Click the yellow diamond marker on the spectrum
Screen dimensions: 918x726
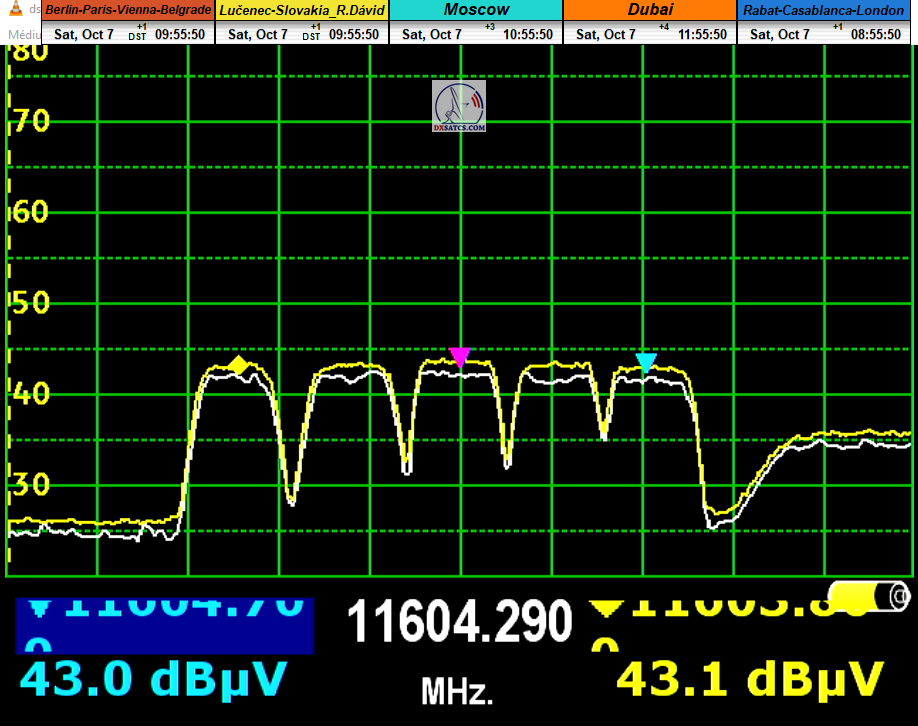[x=238, y=365]
